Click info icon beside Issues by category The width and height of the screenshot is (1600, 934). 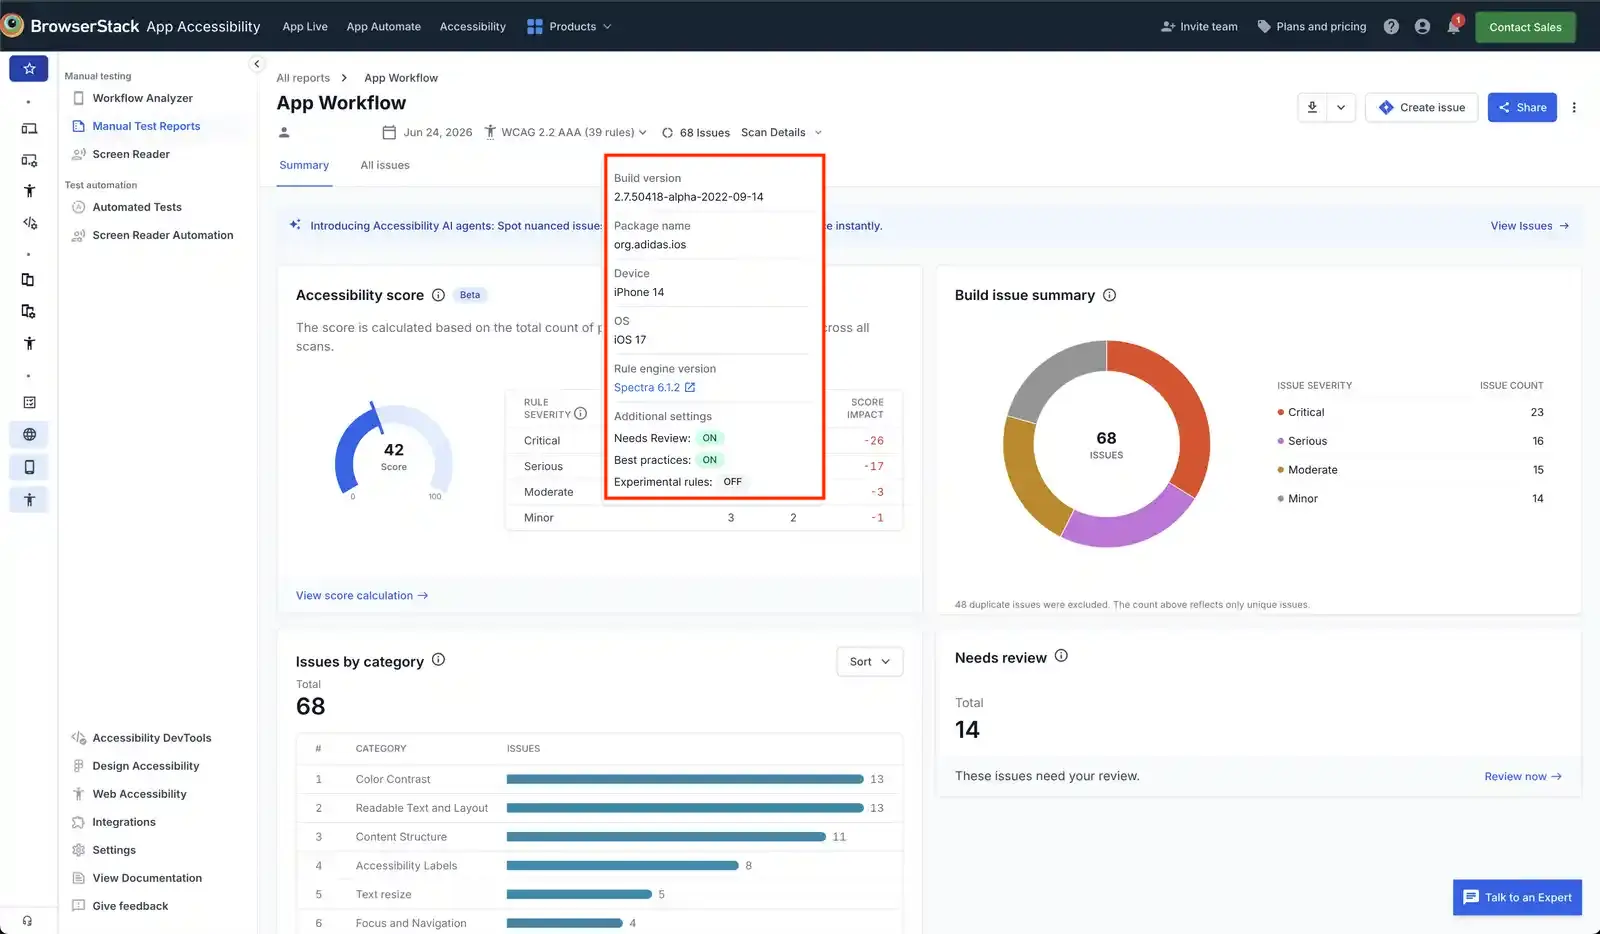(438, 660)
